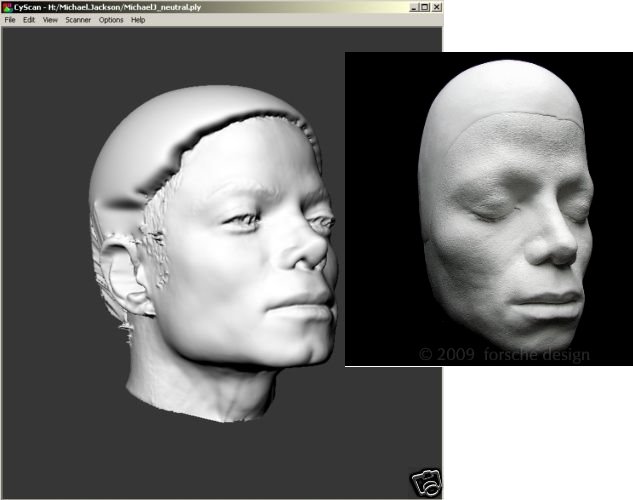The image size is (633, 500).
Task: Close the CyScan window
Action: [436, 7]
